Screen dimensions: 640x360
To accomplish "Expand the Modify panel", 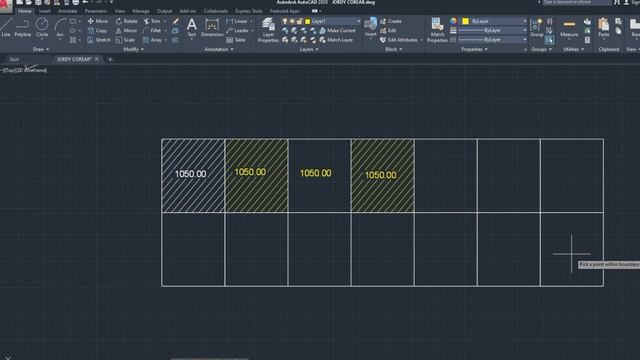I will tap(133, 49).
